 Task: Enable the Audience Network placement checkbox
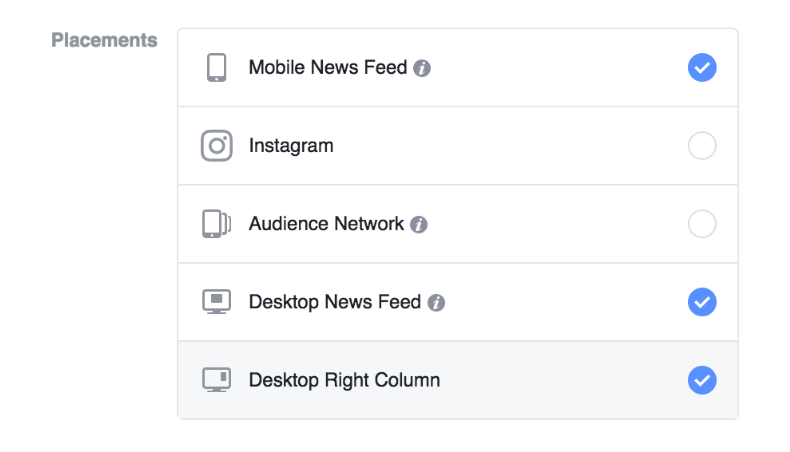702,224
